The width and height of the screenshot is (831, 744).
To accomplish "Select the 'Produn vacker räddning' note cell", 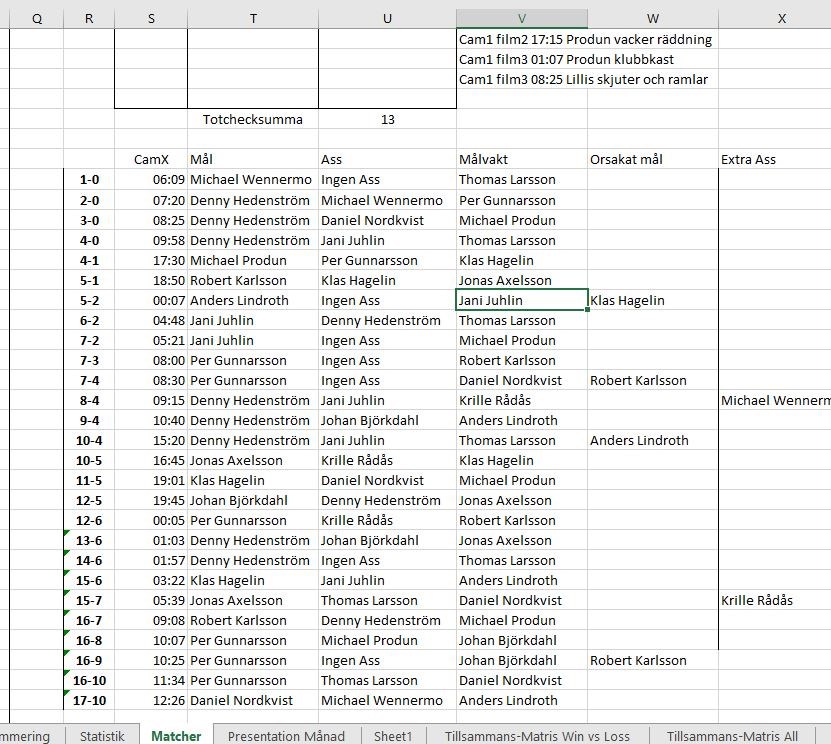I will tap(585, 39).
